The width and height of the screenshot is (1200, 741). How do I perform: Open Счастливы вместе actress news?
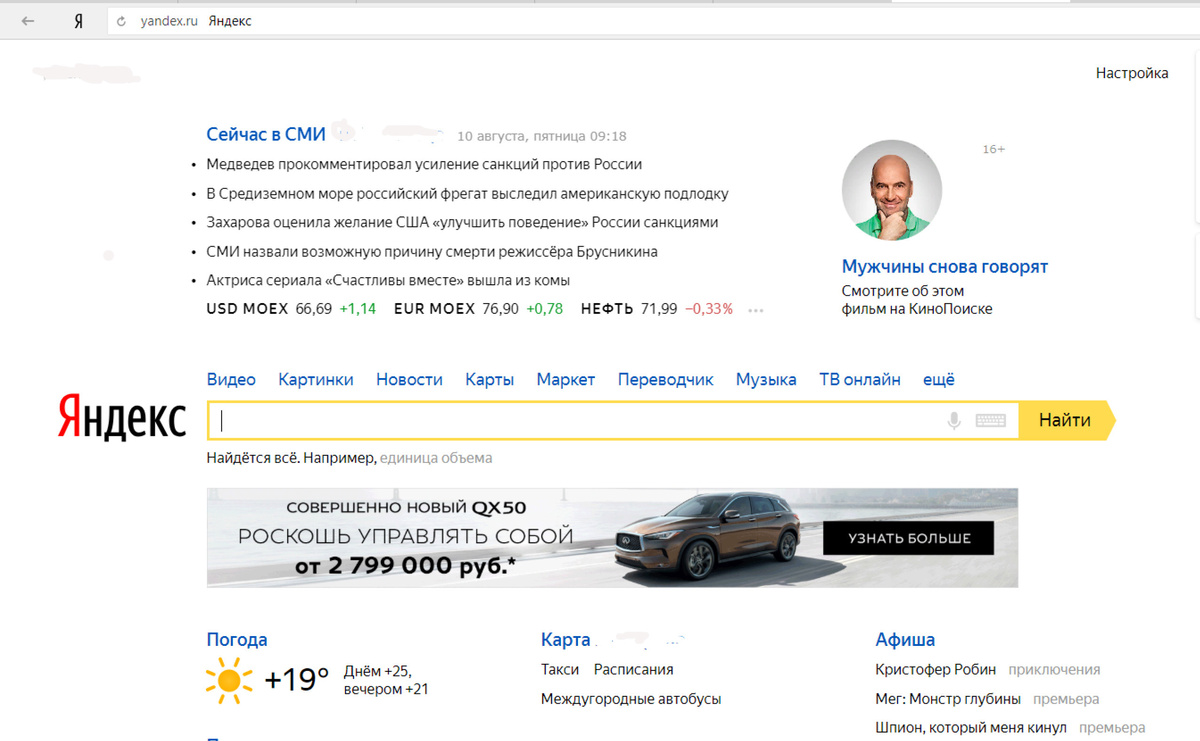click(x=388, y=280)
